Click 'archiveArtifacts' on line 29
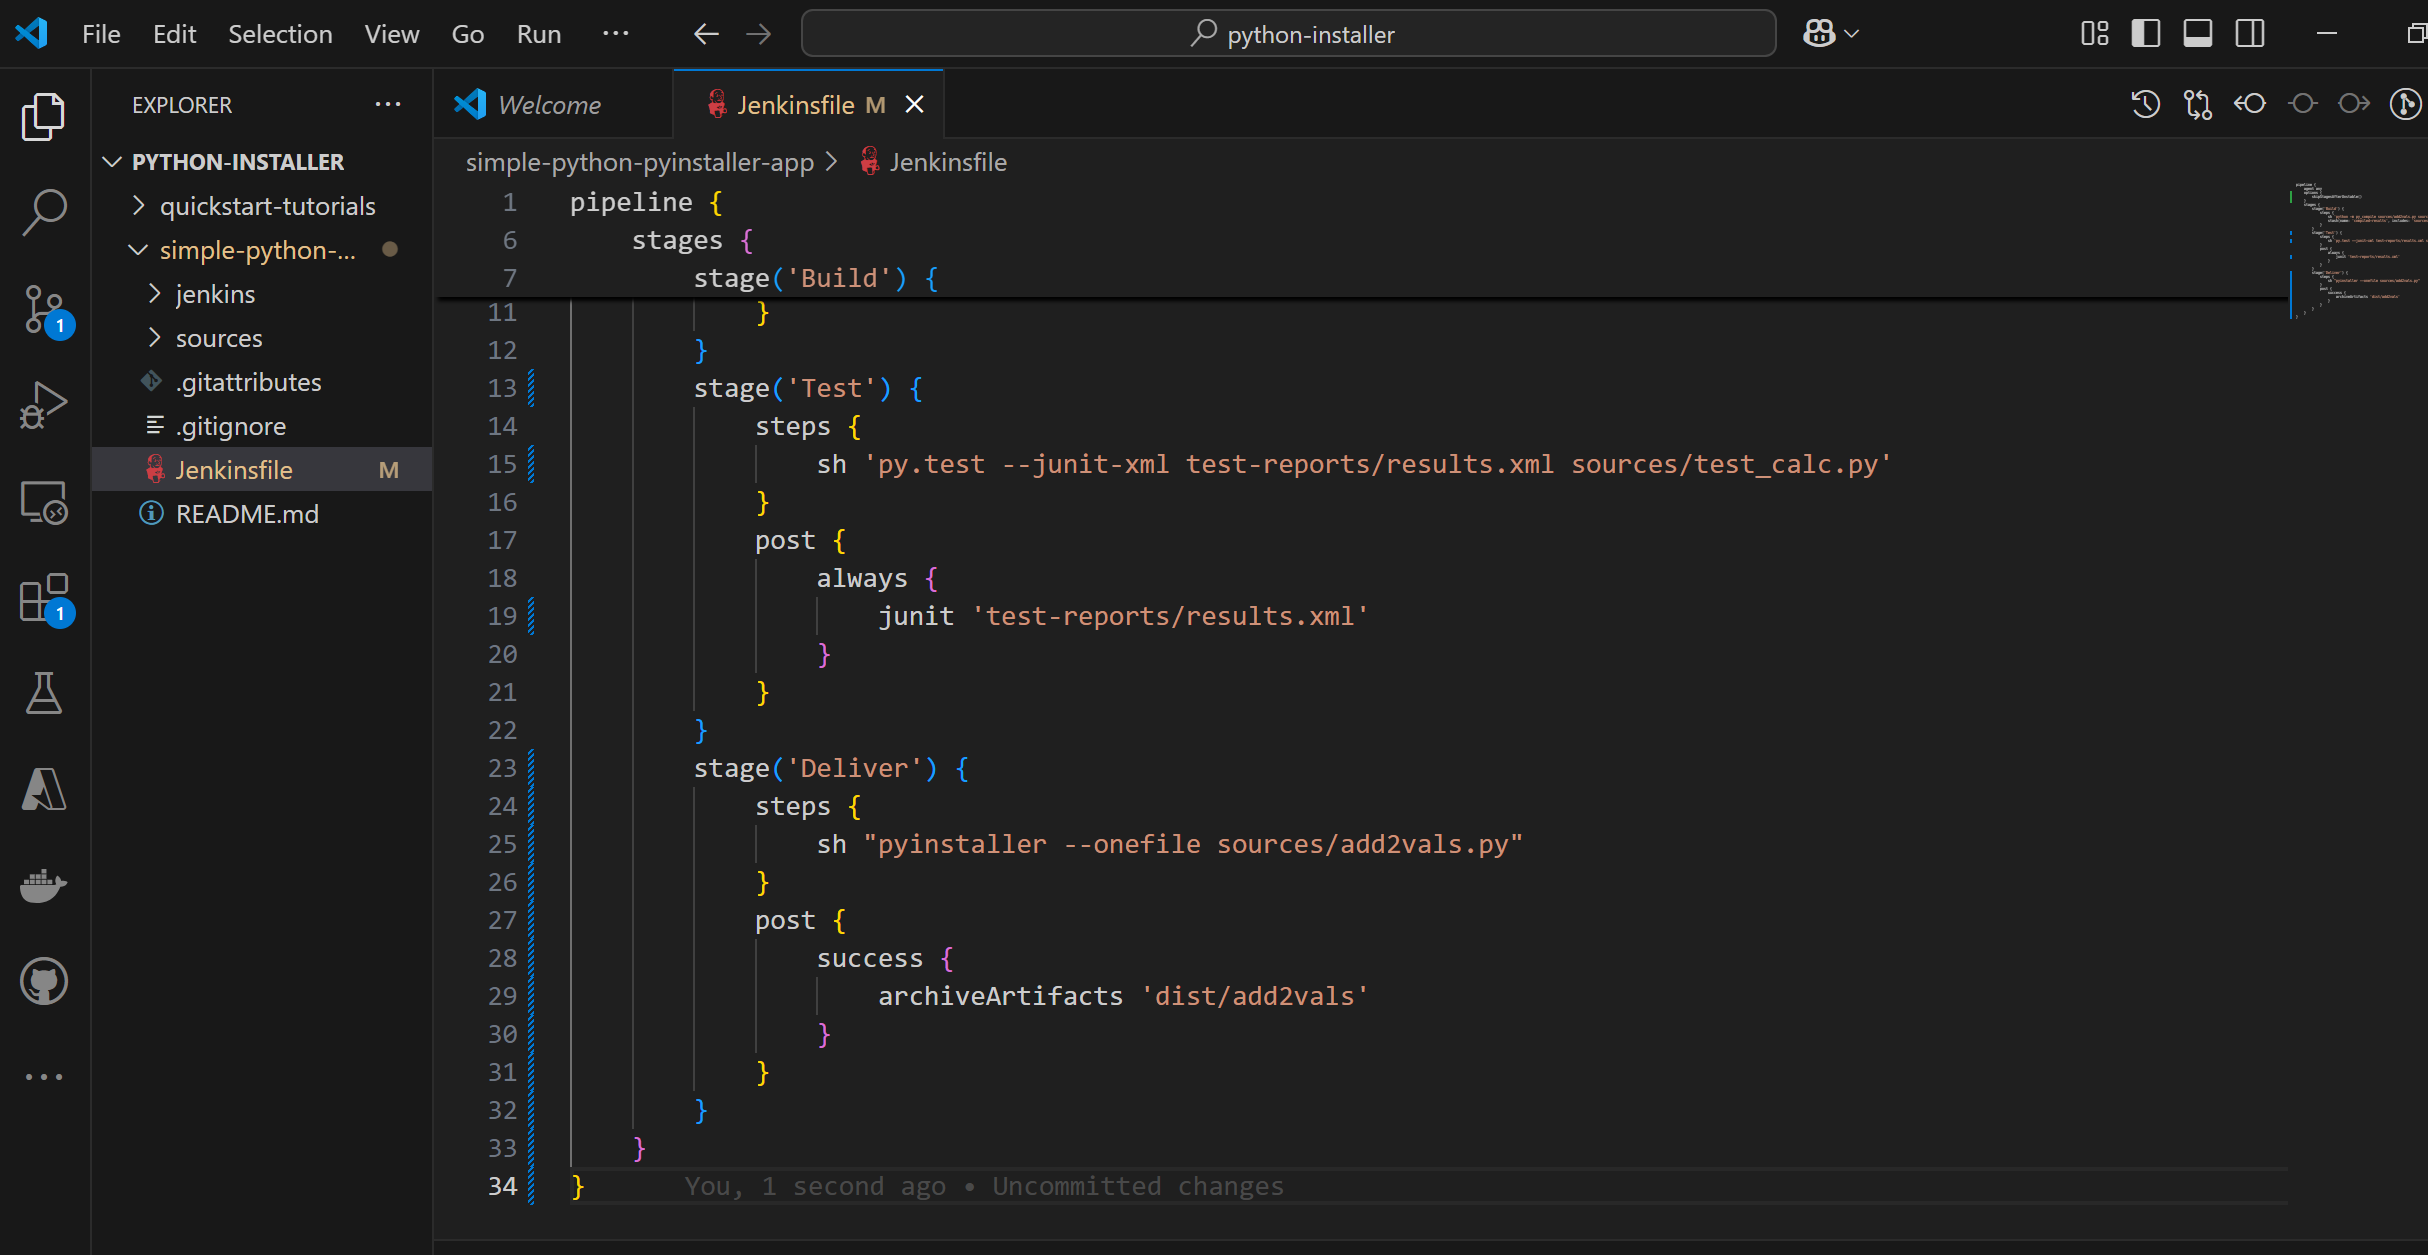Screen dimensions: 2428x1255 pyautogui.click(x=1001, y=996)
